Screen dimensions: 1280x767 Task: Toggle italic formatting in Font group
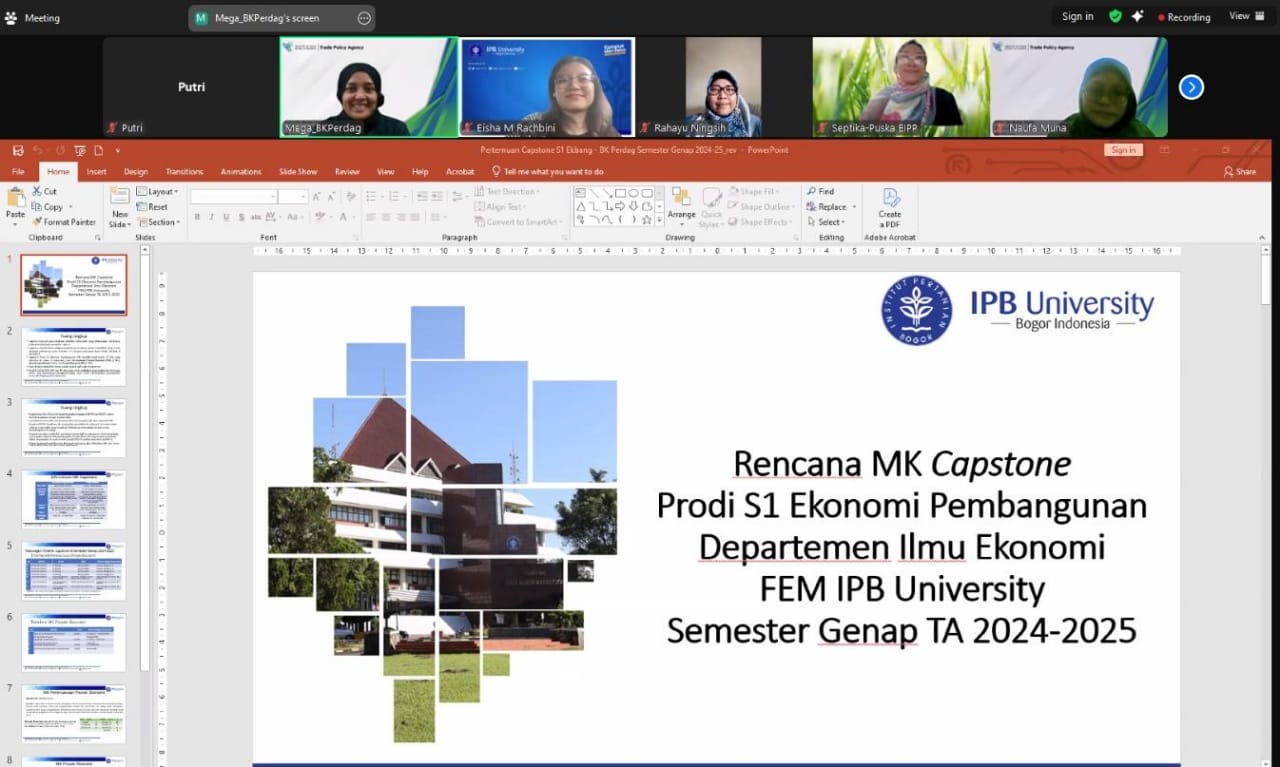pos(212,217)
